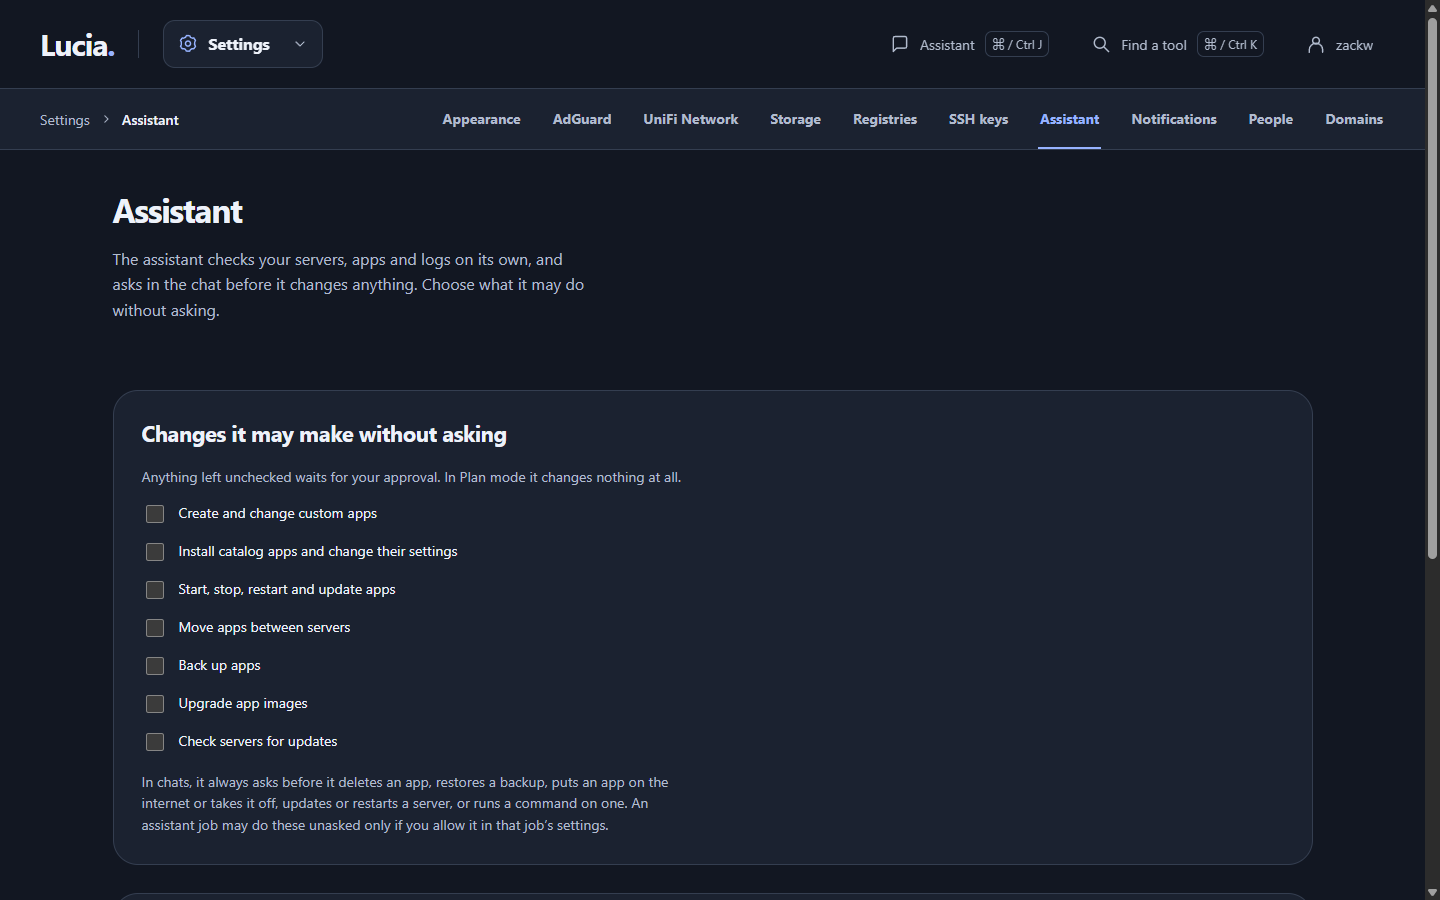Viewport: 1440px width, 900px height.
Task: Enable Create and change custom apps
Action: [x=155, y=514]
